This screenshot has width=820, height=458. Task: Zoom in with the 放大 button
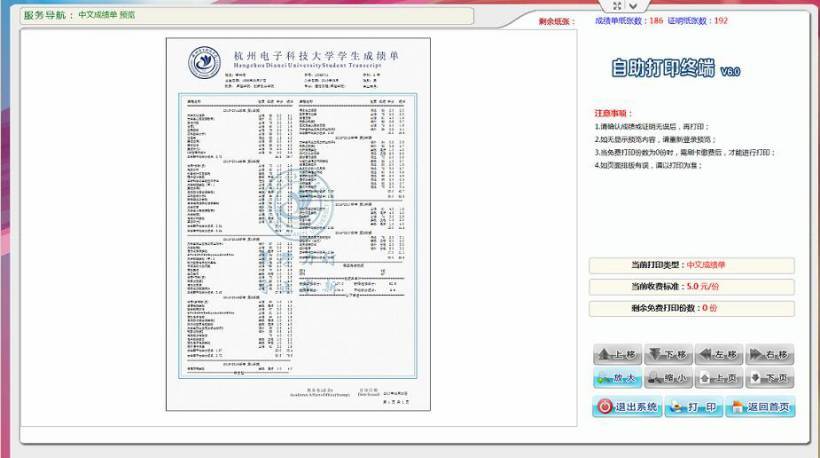tap(618, 378)
